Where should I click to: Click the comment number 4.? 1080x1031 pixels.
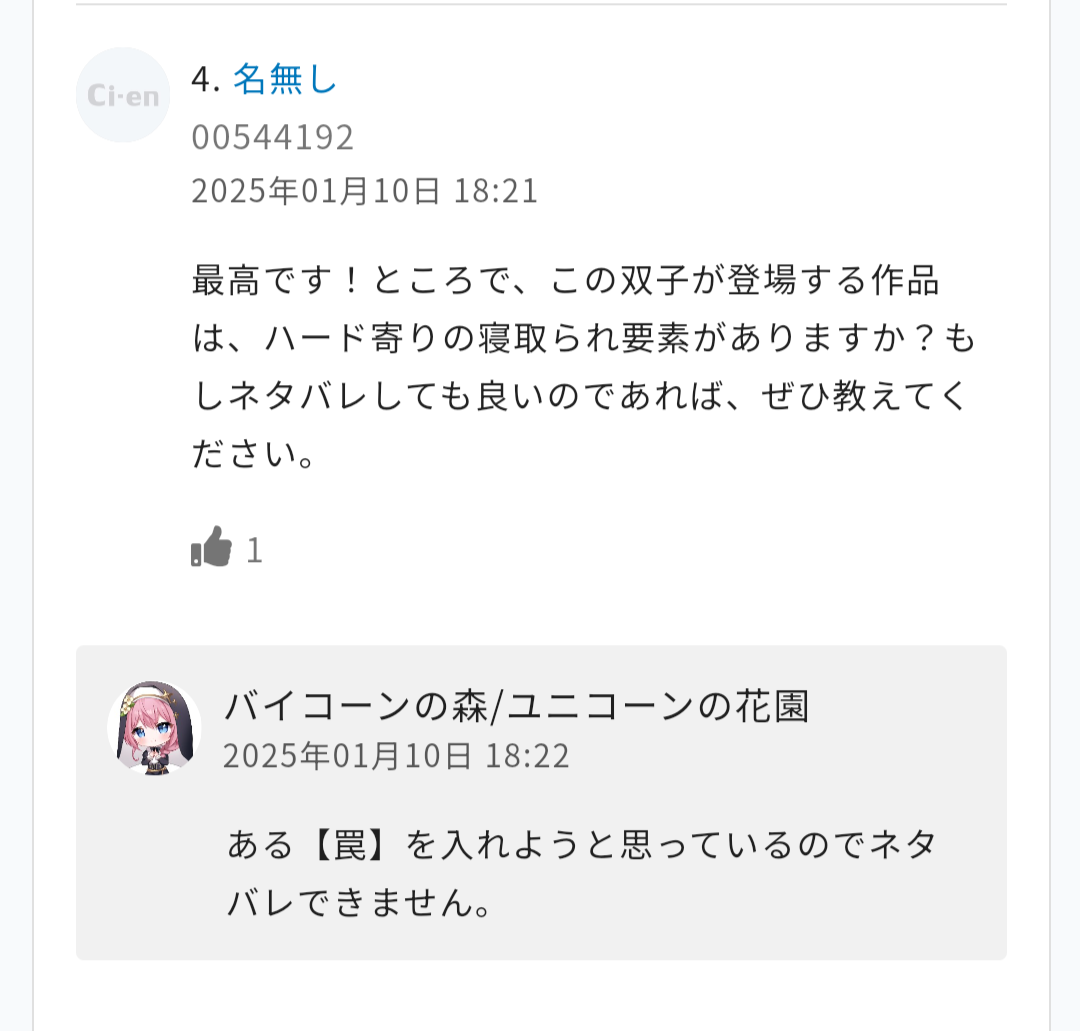[x=204, y=79]
